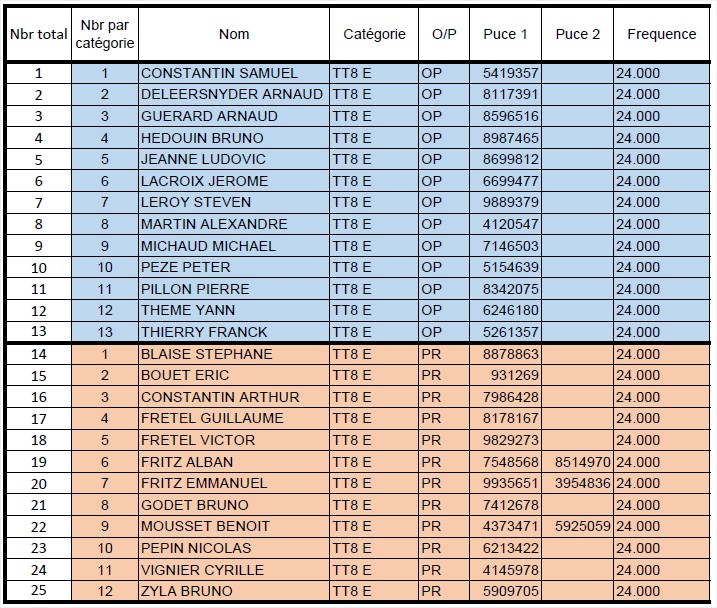Select Puce 2 value 3954836
The height and width of the screenshot is (608, 717).
tap(578, 483)
